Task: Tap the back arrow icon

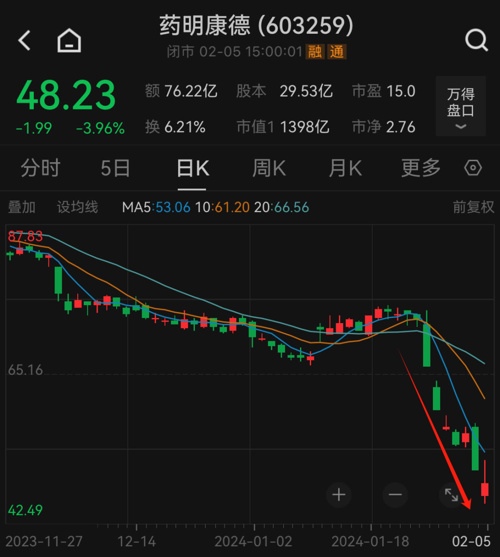Action: point(24,40)
